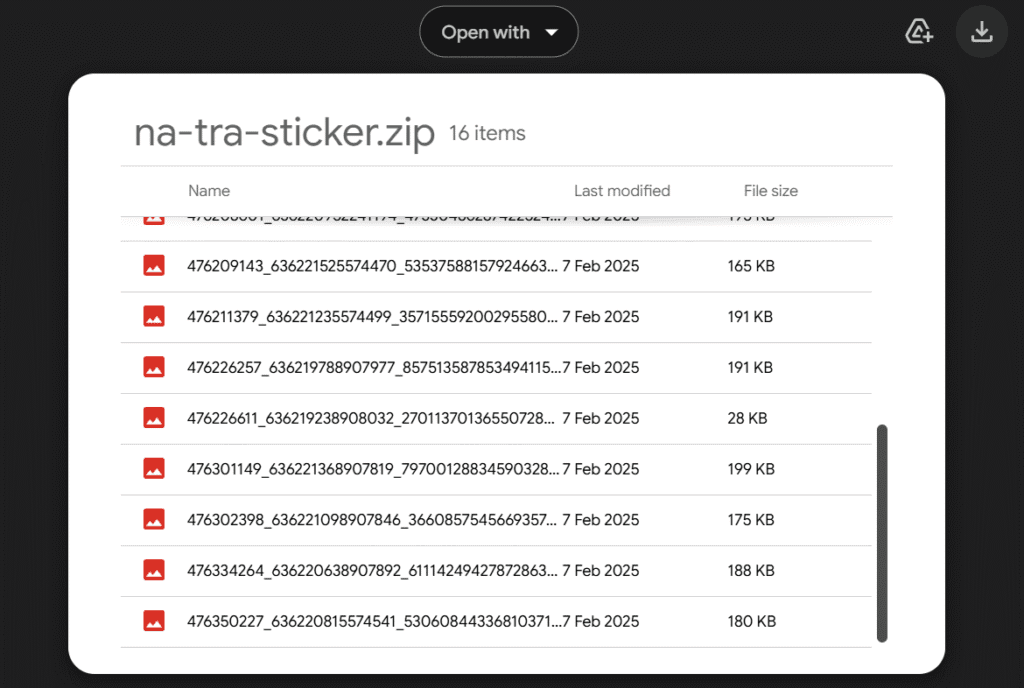Click image icon for file 476334264
Image resolution: width=1024 pixels, height=688 pixels.
pos(154,571)
